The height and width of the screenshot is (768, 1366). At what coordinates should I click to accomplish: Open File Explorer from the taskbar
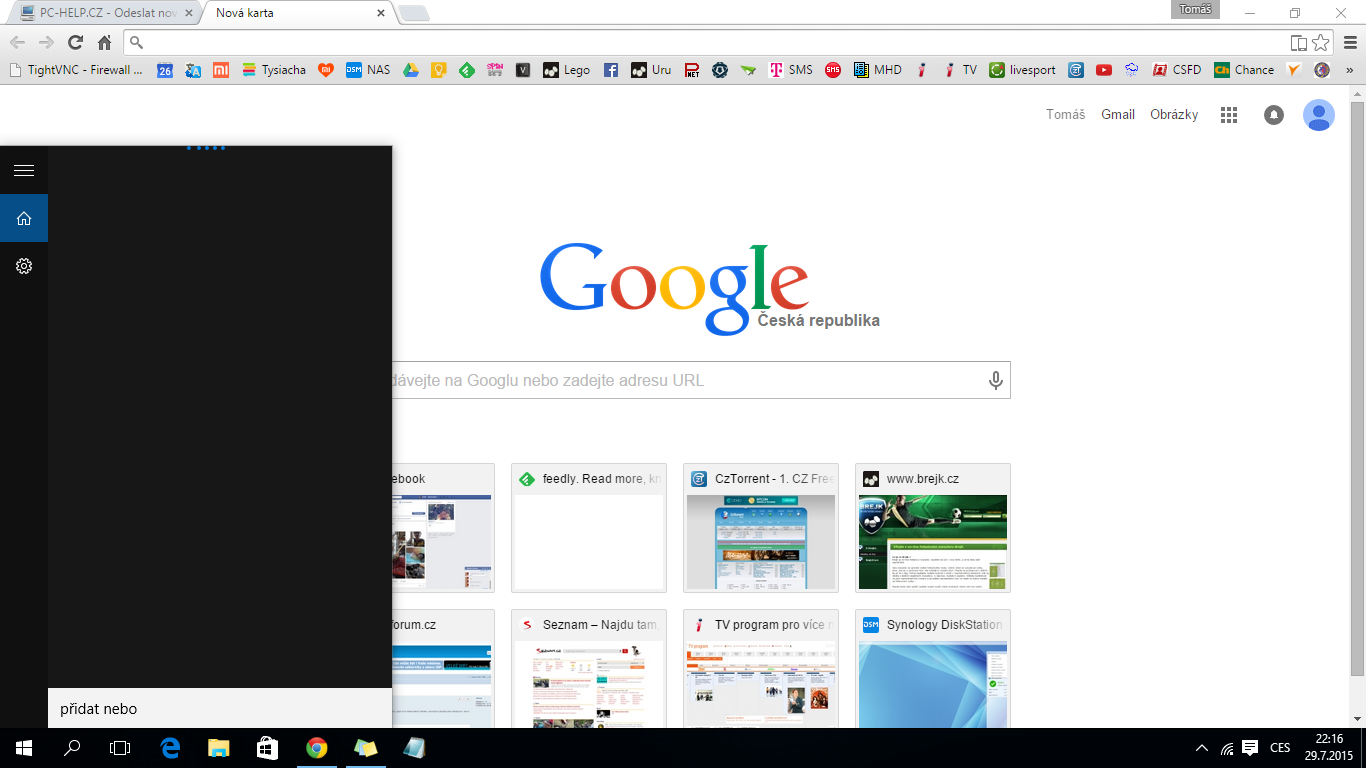pyautogui.click(x=219, y=748)
